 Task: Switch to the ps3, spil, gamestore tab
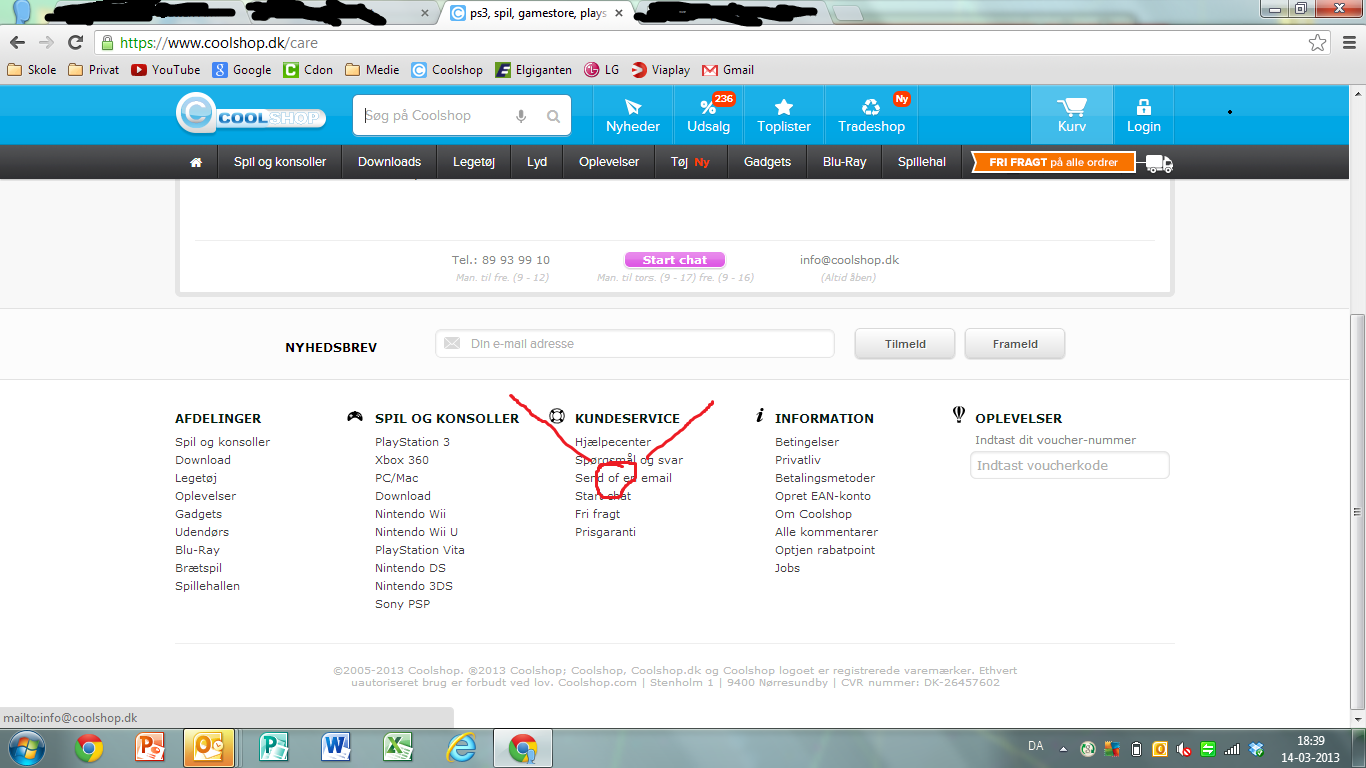click(x=538, y=13)
